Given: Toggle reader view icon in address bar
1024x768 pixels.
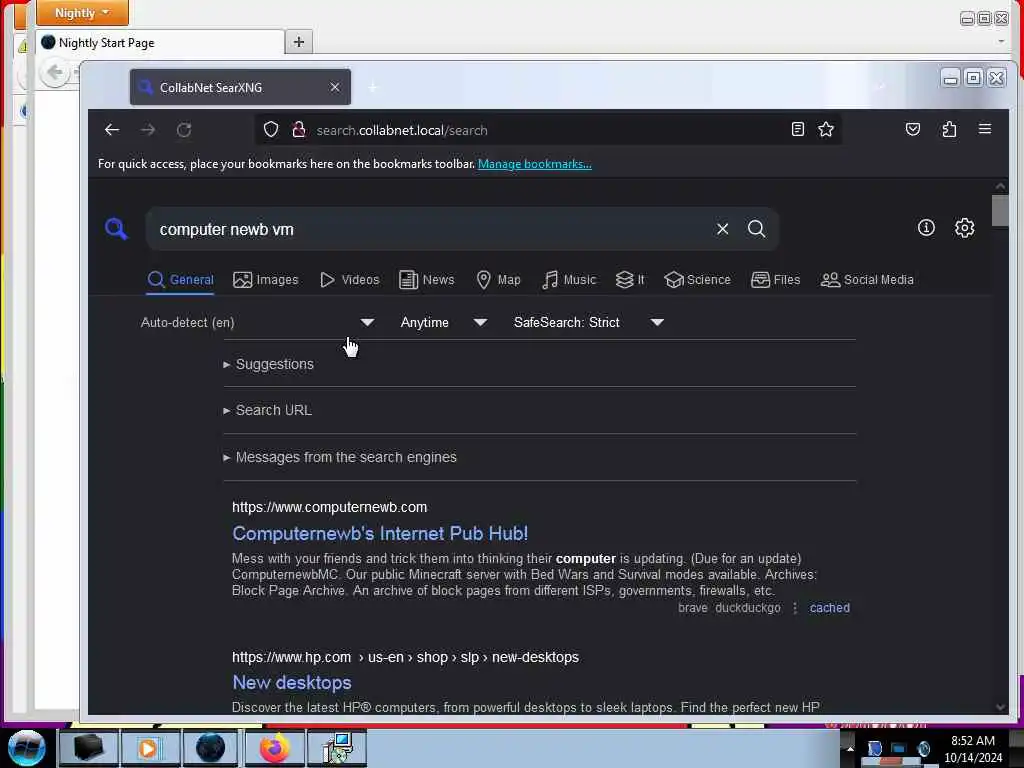Looking at the screenshot, I should [x=797, y=129].
